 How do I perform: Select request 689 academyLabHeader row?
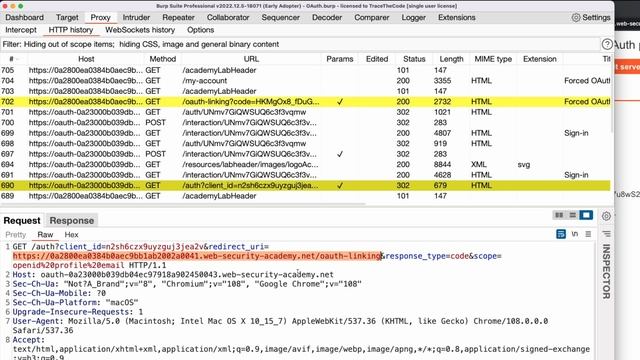pyautogui.click(x=305, y=196)
